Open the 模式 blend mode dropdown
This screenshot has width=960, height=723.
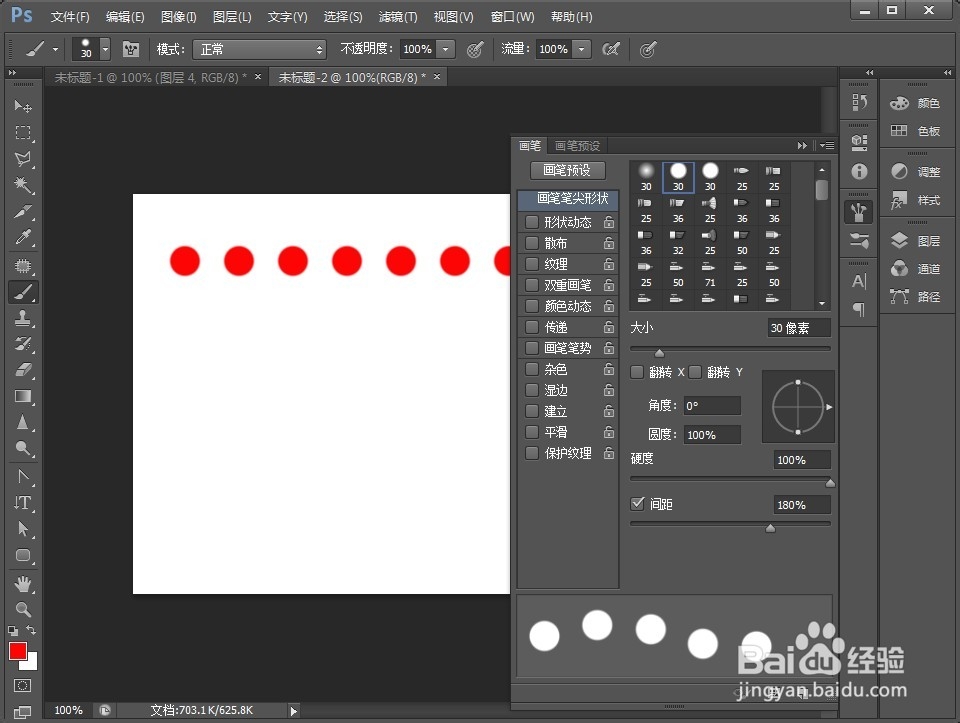click(x=260, y=49)
